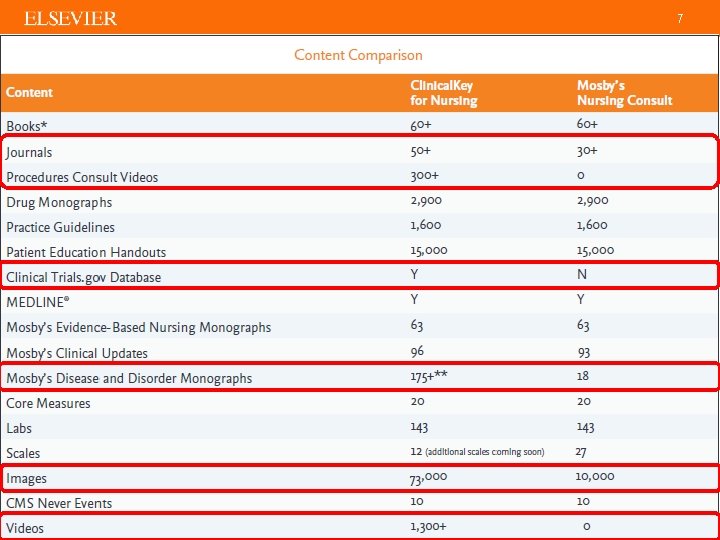This screenshot has width=720, height=540.
Task: Click the ELSEVIER logo text
Action: coord(70,19)
